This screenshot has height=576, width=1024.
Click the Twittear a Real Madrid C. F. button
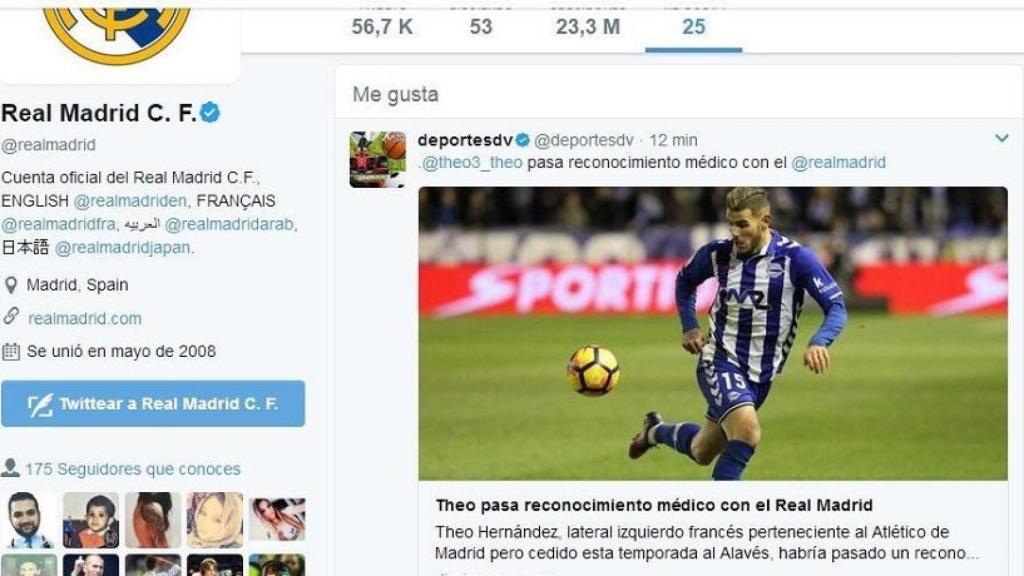tap(153, 404)
